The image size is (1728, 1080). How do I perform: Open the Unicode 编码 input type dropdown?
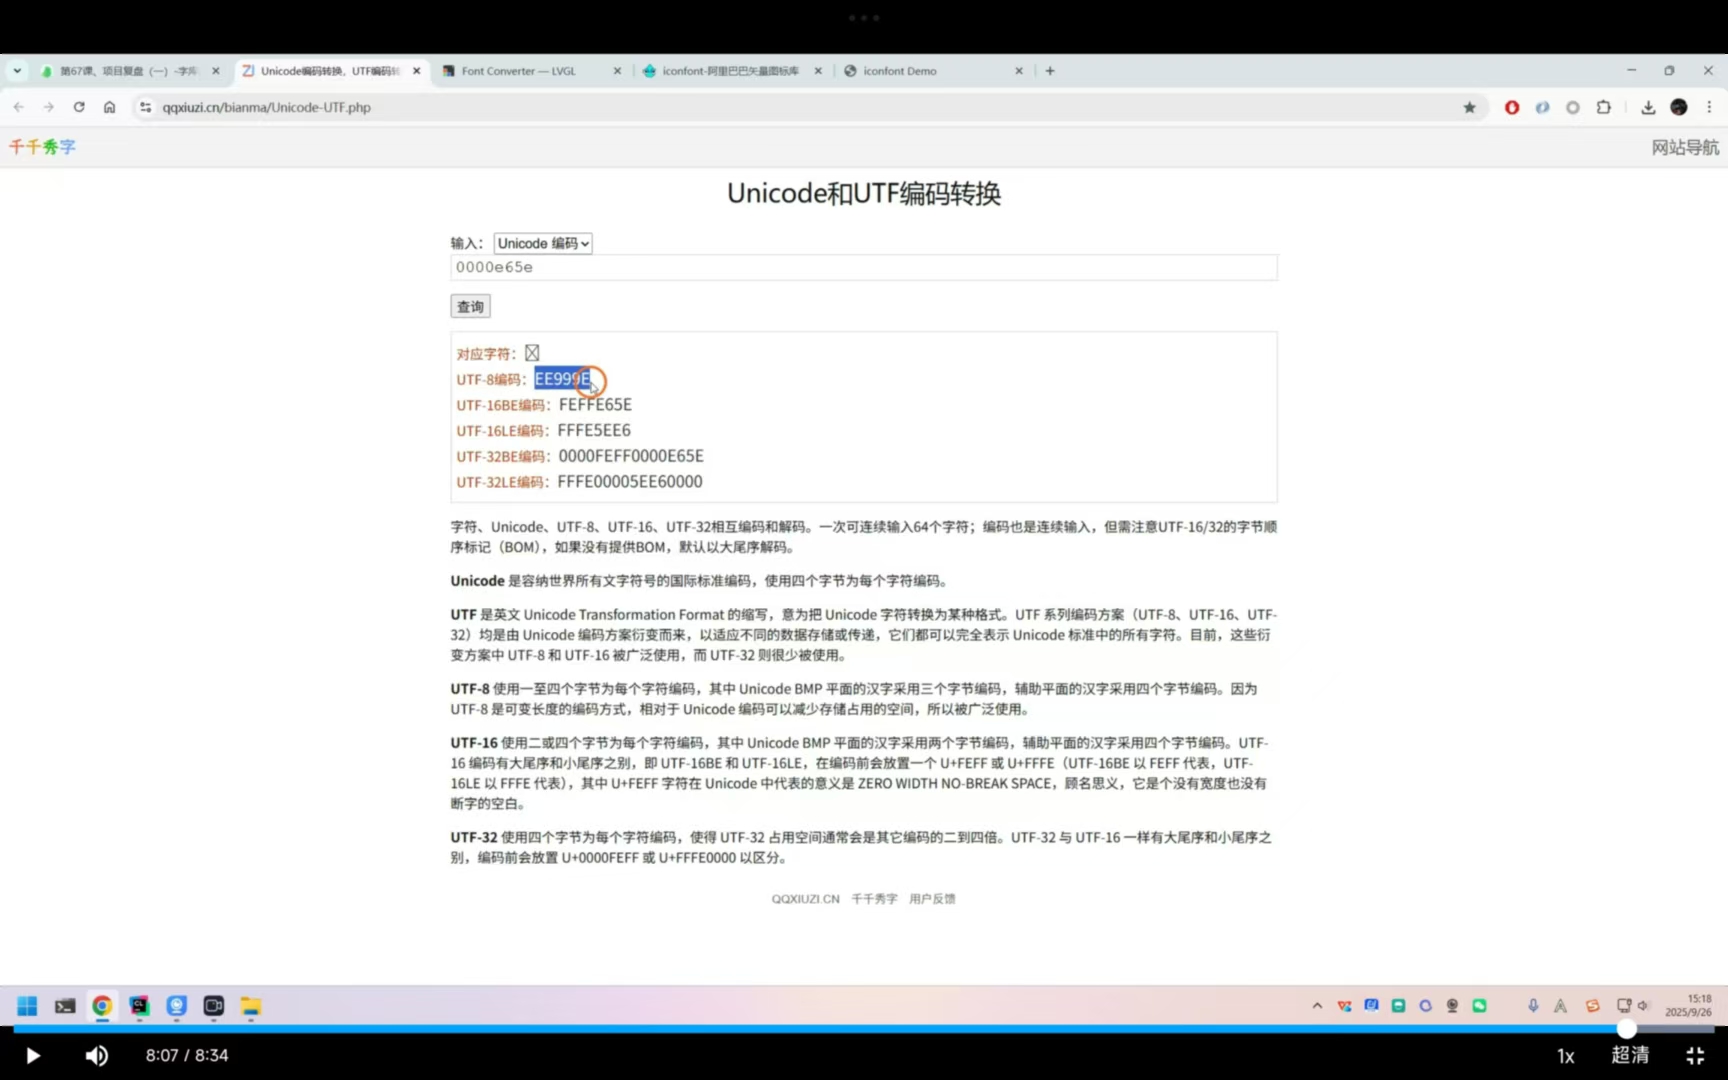point(543,243)
